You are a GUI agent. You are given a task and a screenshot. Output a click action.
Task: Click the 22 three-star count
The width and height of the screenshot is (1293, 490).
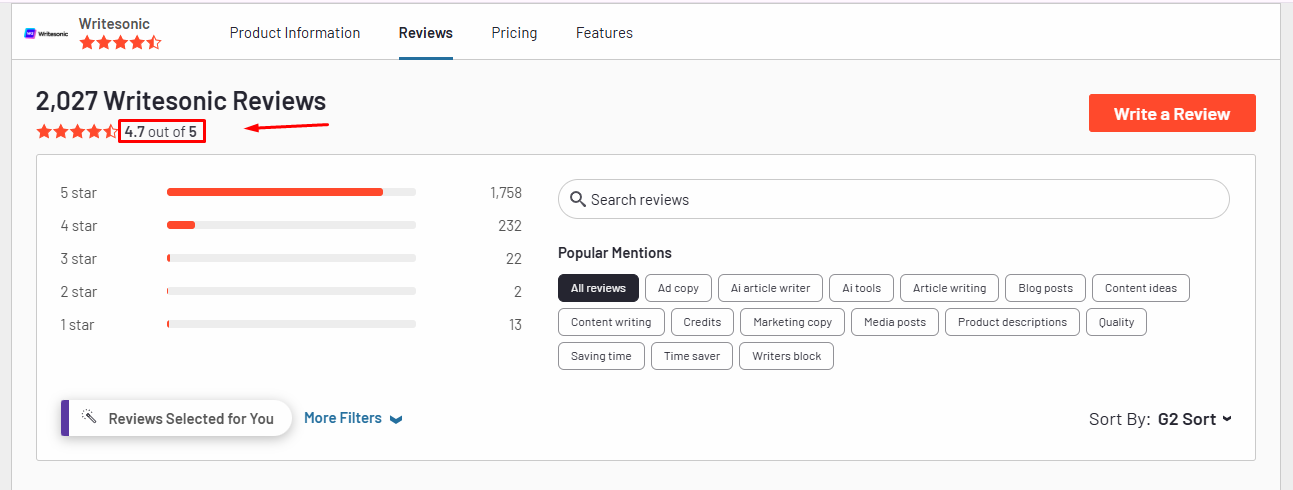coord(514,258)
